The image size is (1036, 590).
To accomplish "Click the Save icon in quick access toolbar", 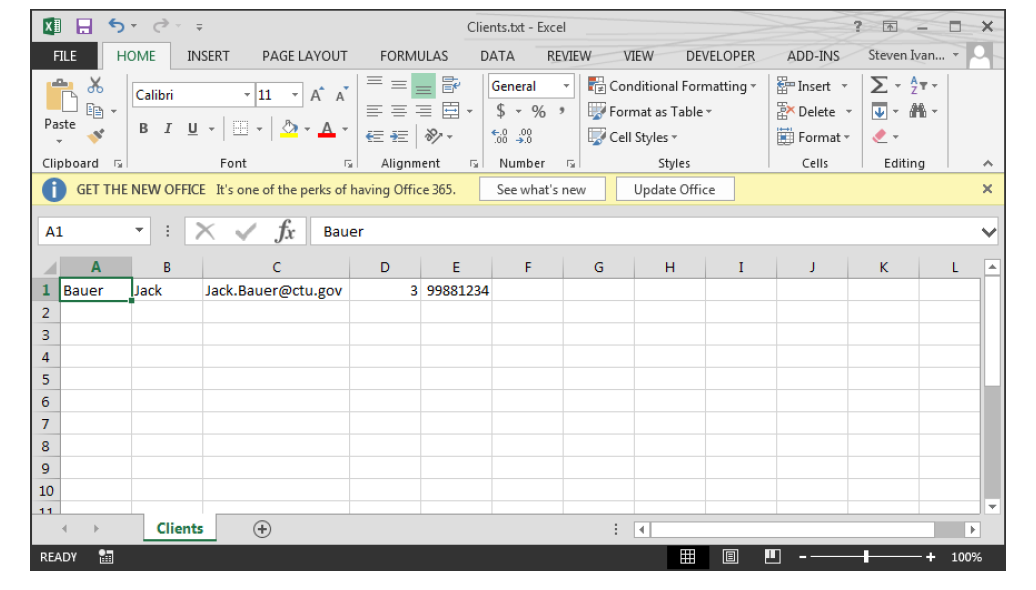I will coord(84,26).
